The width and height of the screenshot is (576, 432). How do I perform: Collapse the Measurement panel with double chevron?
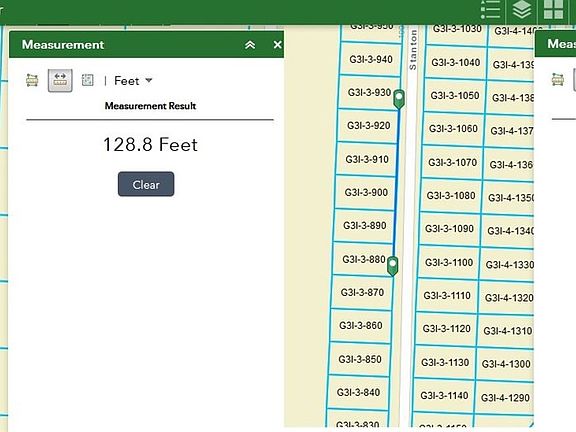pyautogui.click(x=250, y=45)
